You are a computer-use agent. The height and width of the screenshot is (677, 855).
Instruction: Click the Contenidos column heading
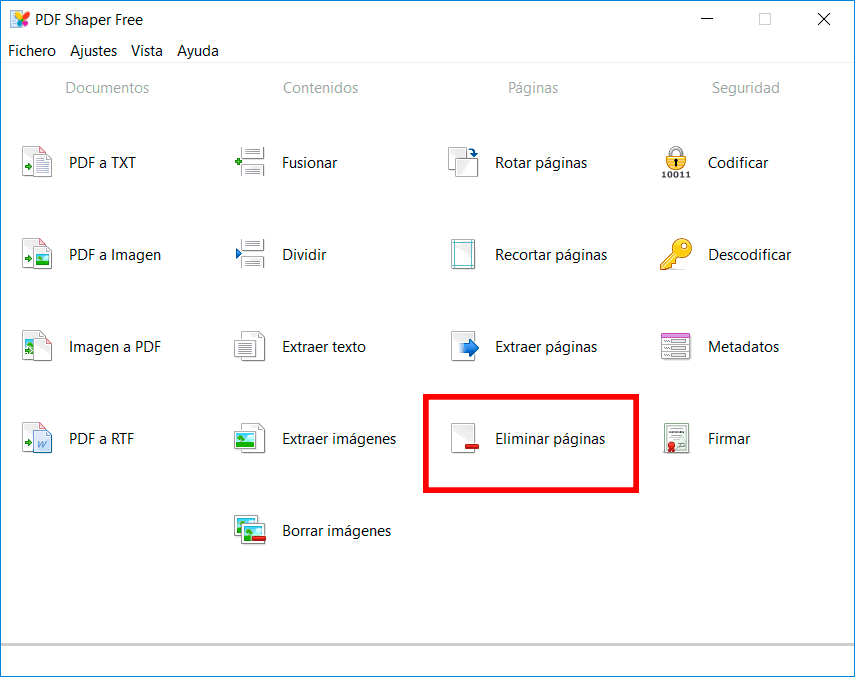321,88
